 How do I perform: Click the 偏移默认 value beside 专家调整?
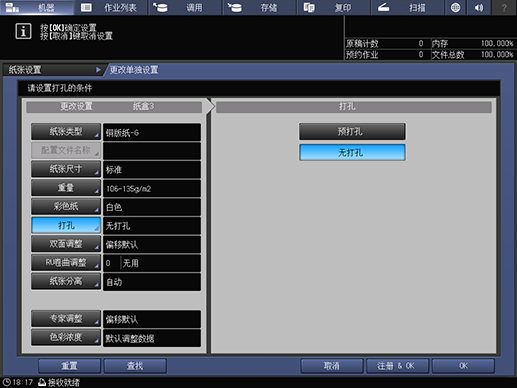pyautogui.click(x=152, y=319)
